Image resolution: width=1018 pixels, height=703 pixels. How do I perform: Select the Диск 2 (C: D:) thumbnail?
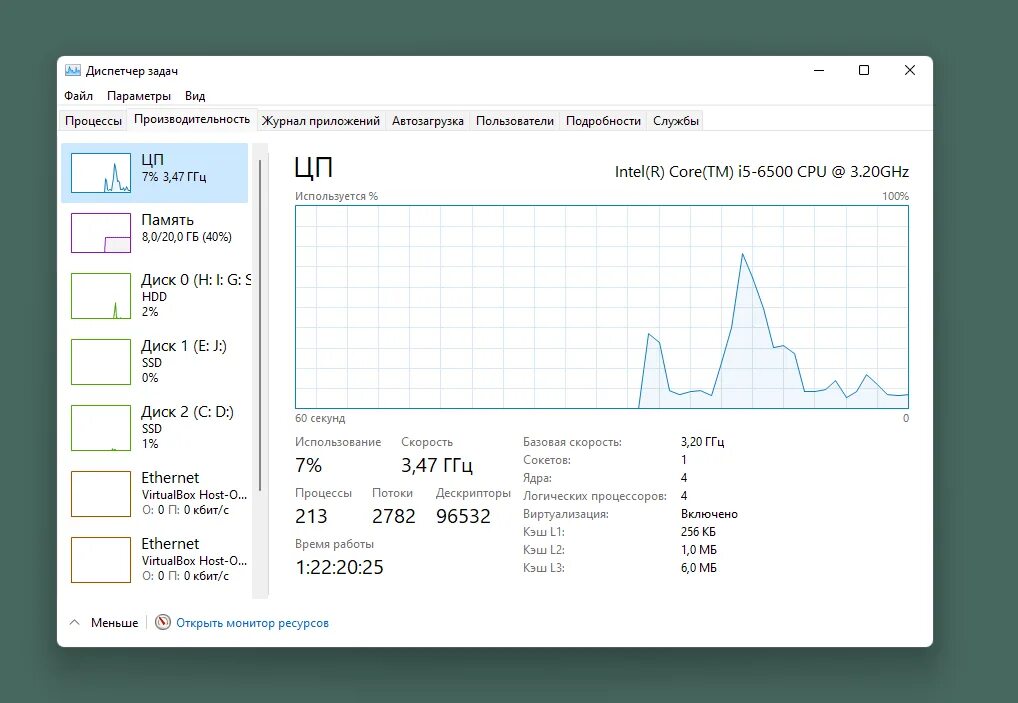(x=101, y=428)
